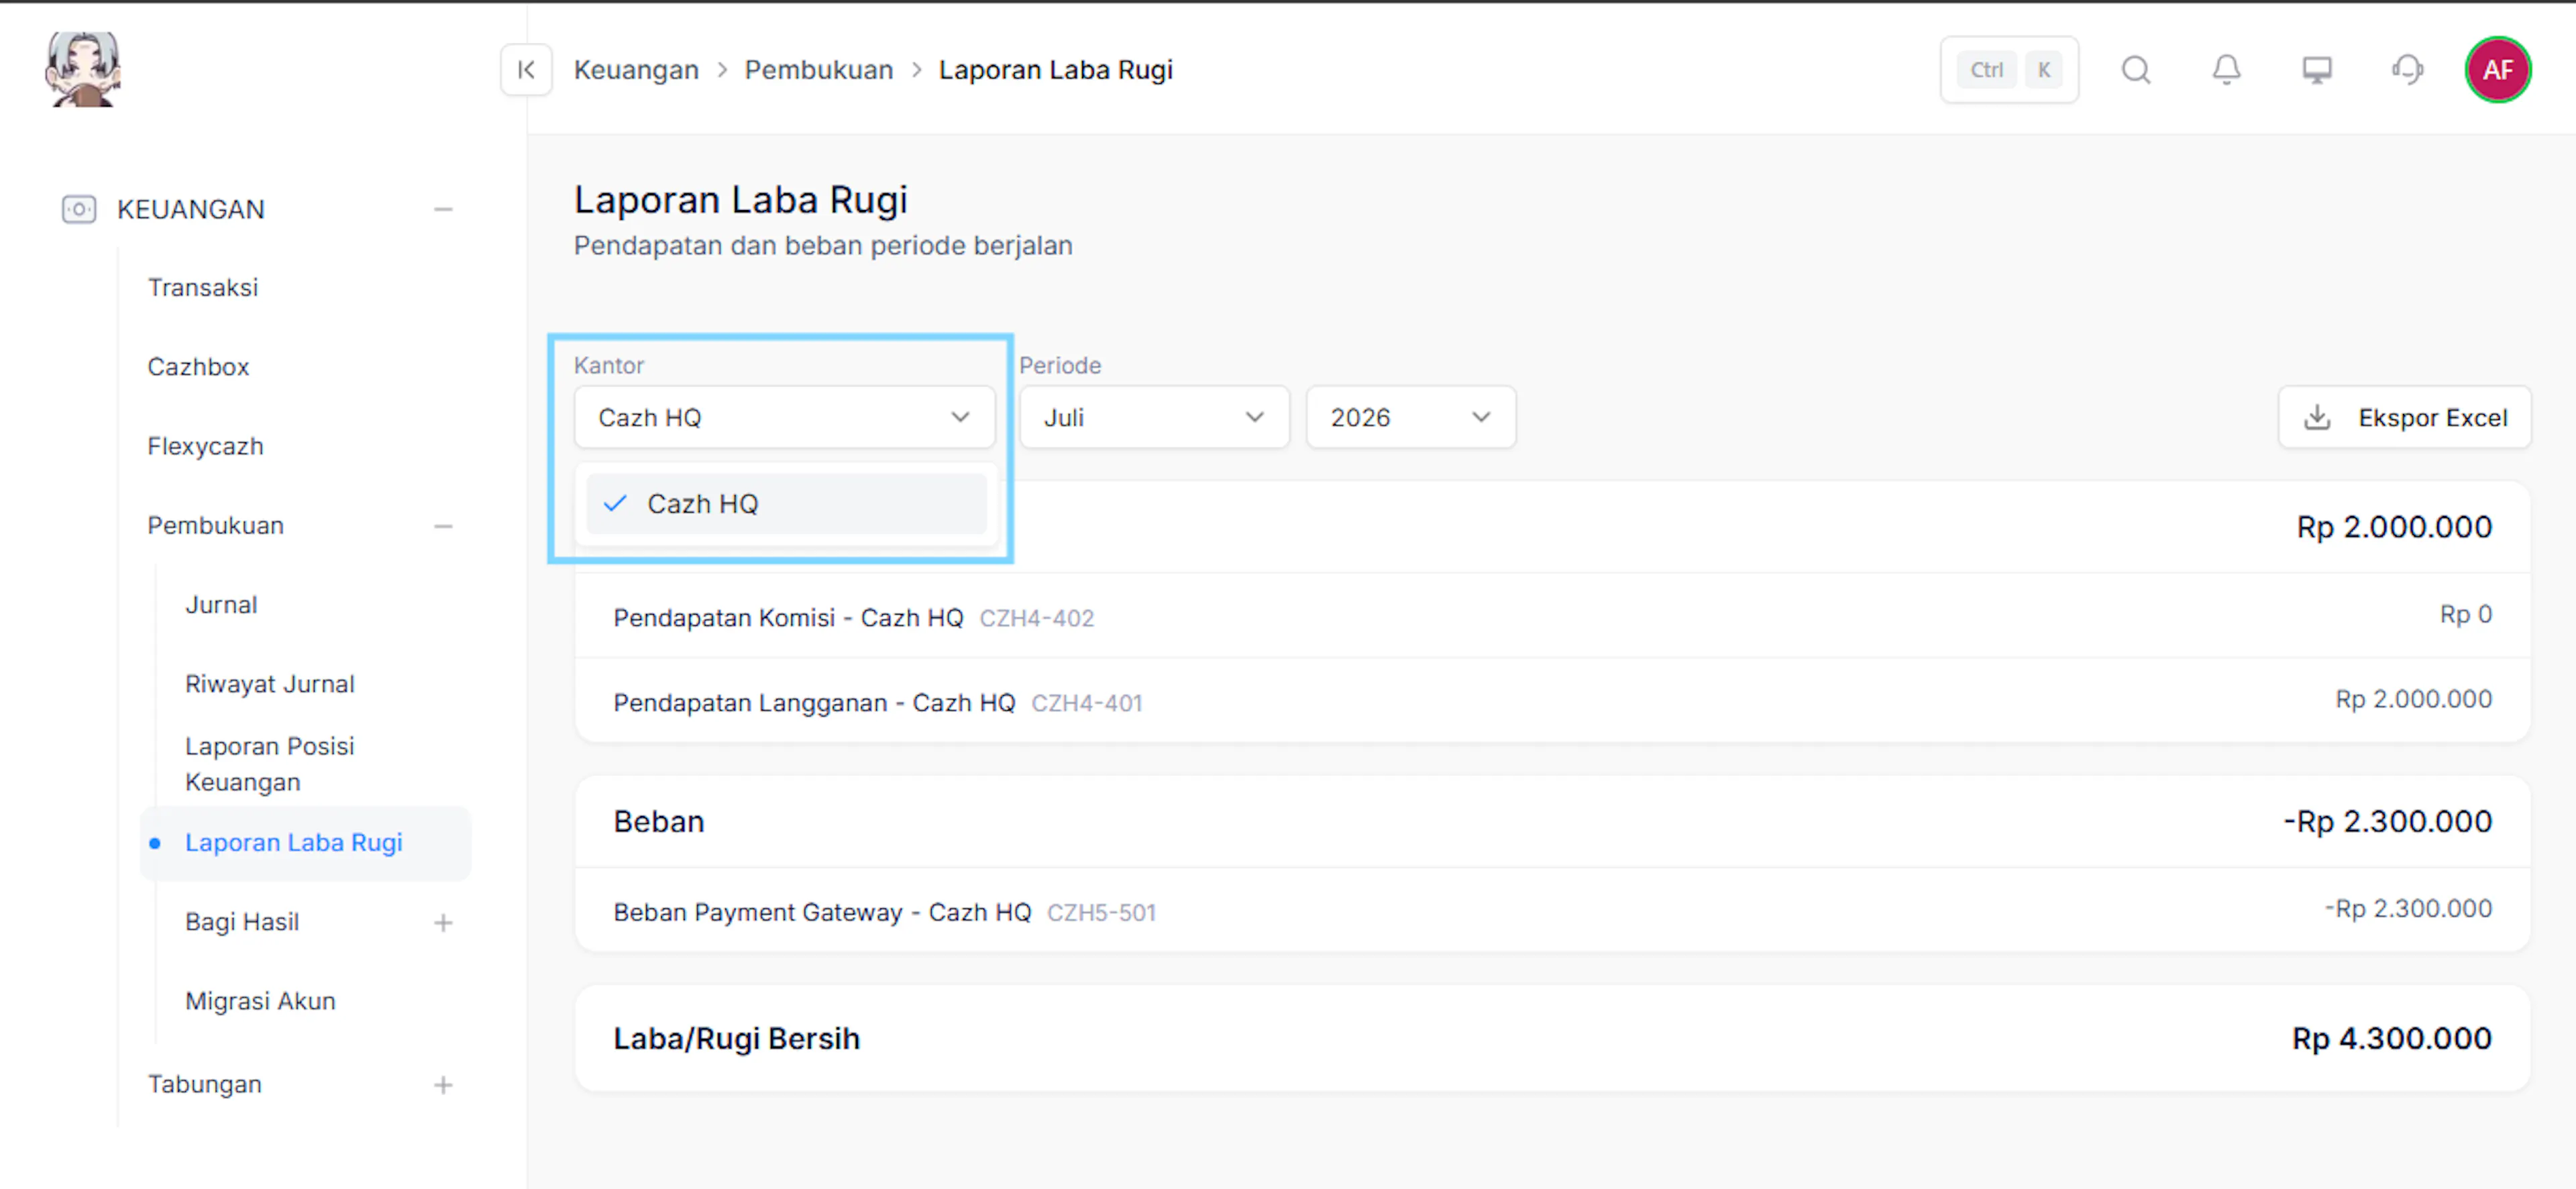Expand the Tabungan submenu
This screenshot has width=2576, height=1189.
443,1084
